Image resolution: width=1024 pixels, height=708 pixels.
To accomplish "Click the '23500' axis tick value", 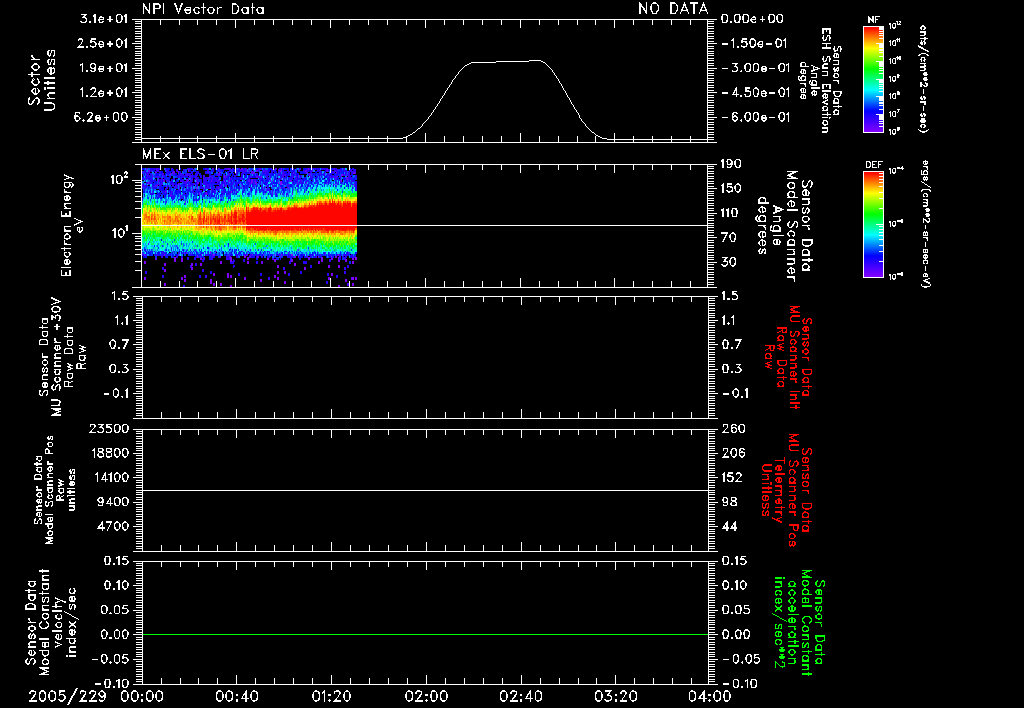I will tap(110, 429).
